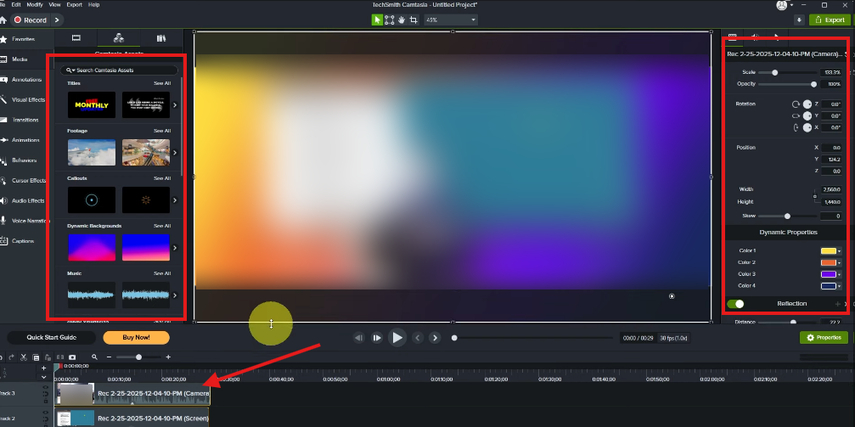The width and height of the screenshot is (855, 427).
Task: Click the Cut scissors icon on timeline toolbar
Action: pos(23,357)
